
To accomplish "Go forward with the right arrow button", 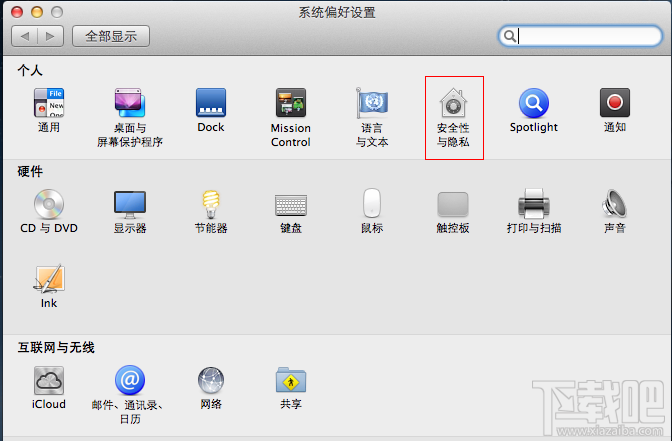I will [x=51, y=36].
